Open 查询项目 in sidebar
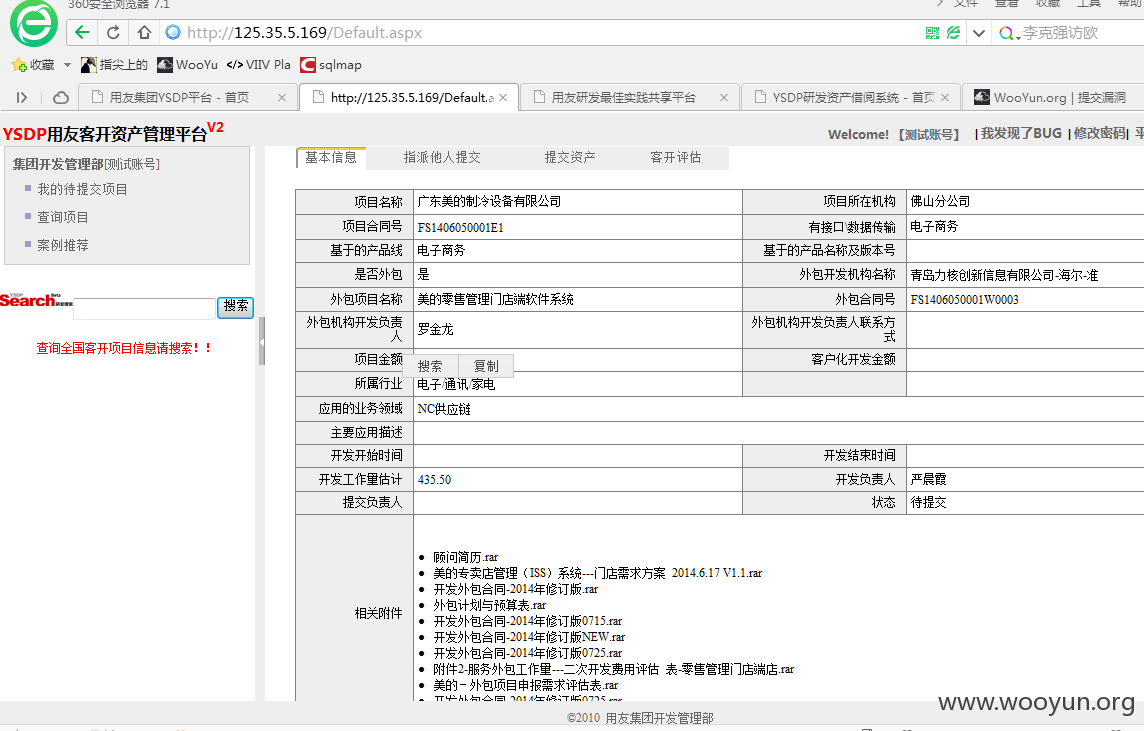 coord(63,217)
